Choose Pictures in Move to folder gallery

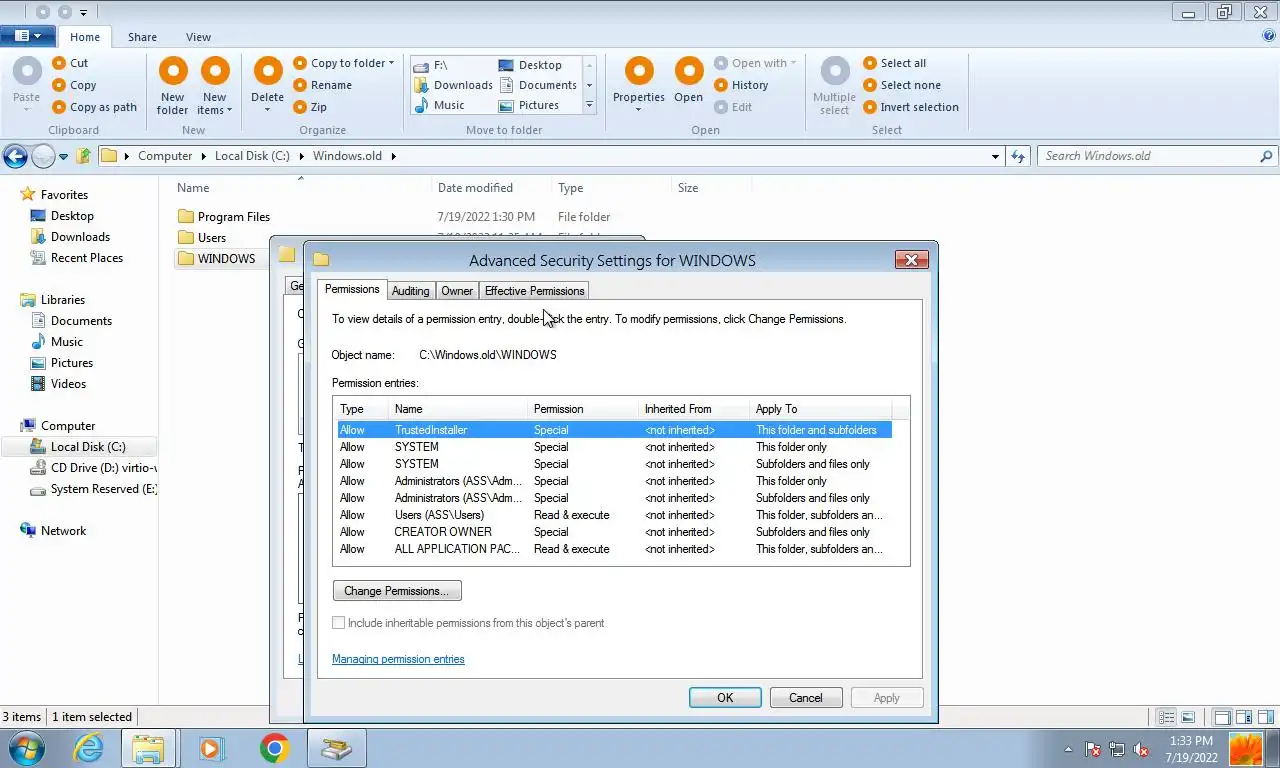(529, 105)
